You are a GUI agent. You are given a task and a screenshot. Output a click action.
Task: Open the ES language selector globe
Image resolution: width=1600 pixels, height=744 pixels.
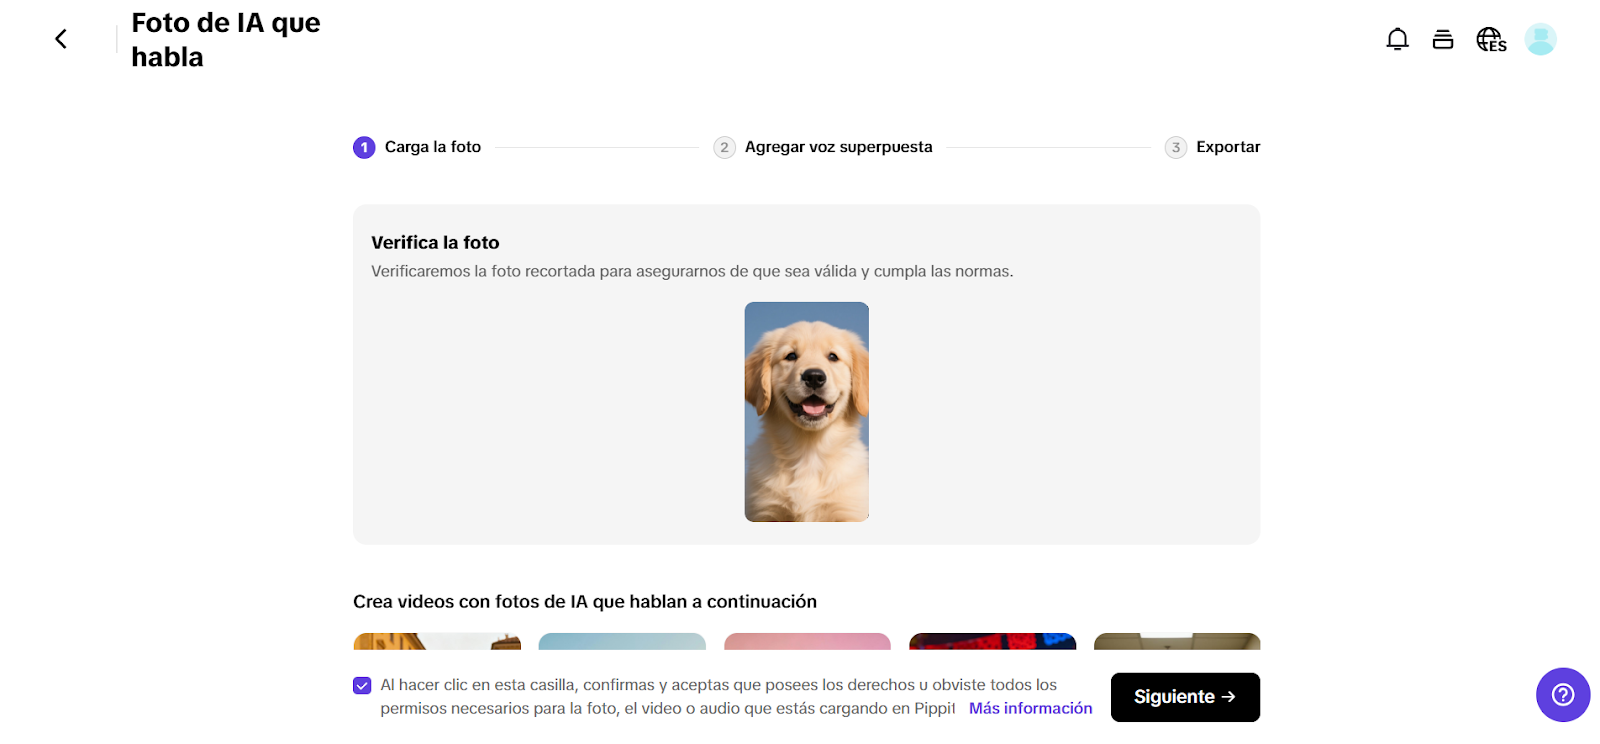(x=1491, y=39)
